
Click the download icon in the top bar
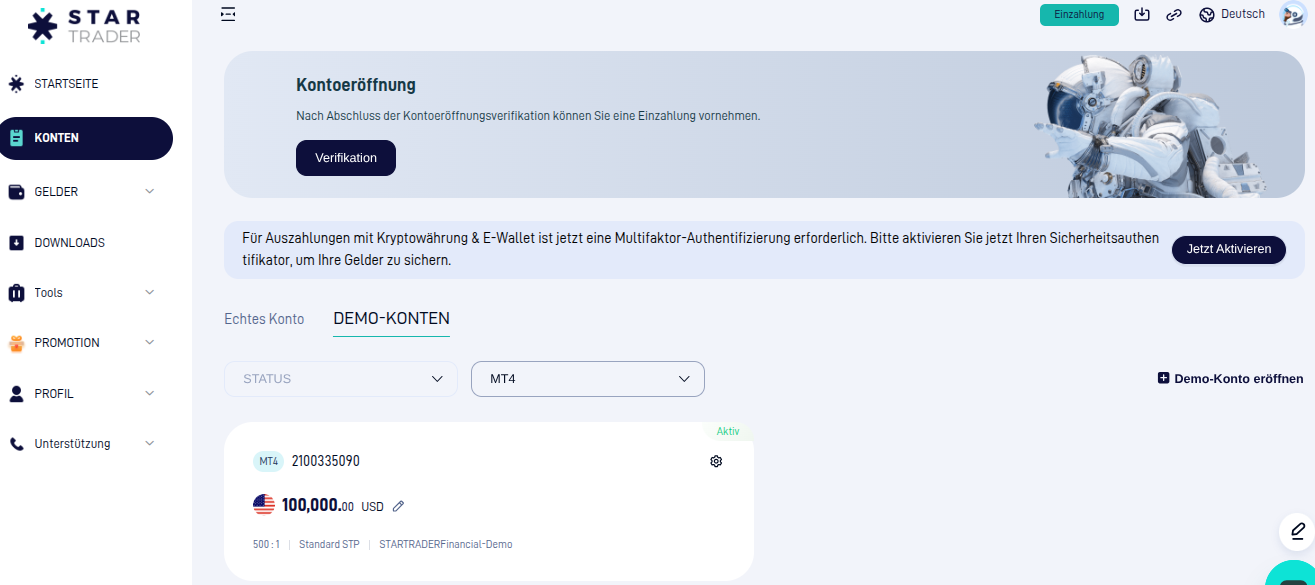point(1142,14)
